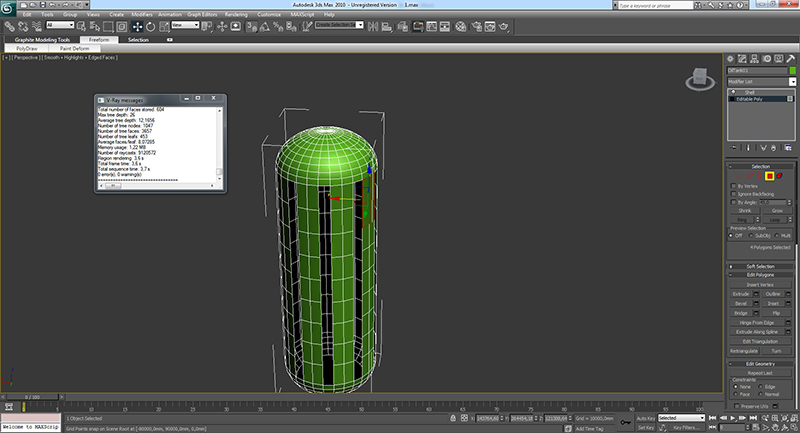Select the Multi preview selection radio
800x433 pixels.
pyautogui.click(x=777, y=236)
